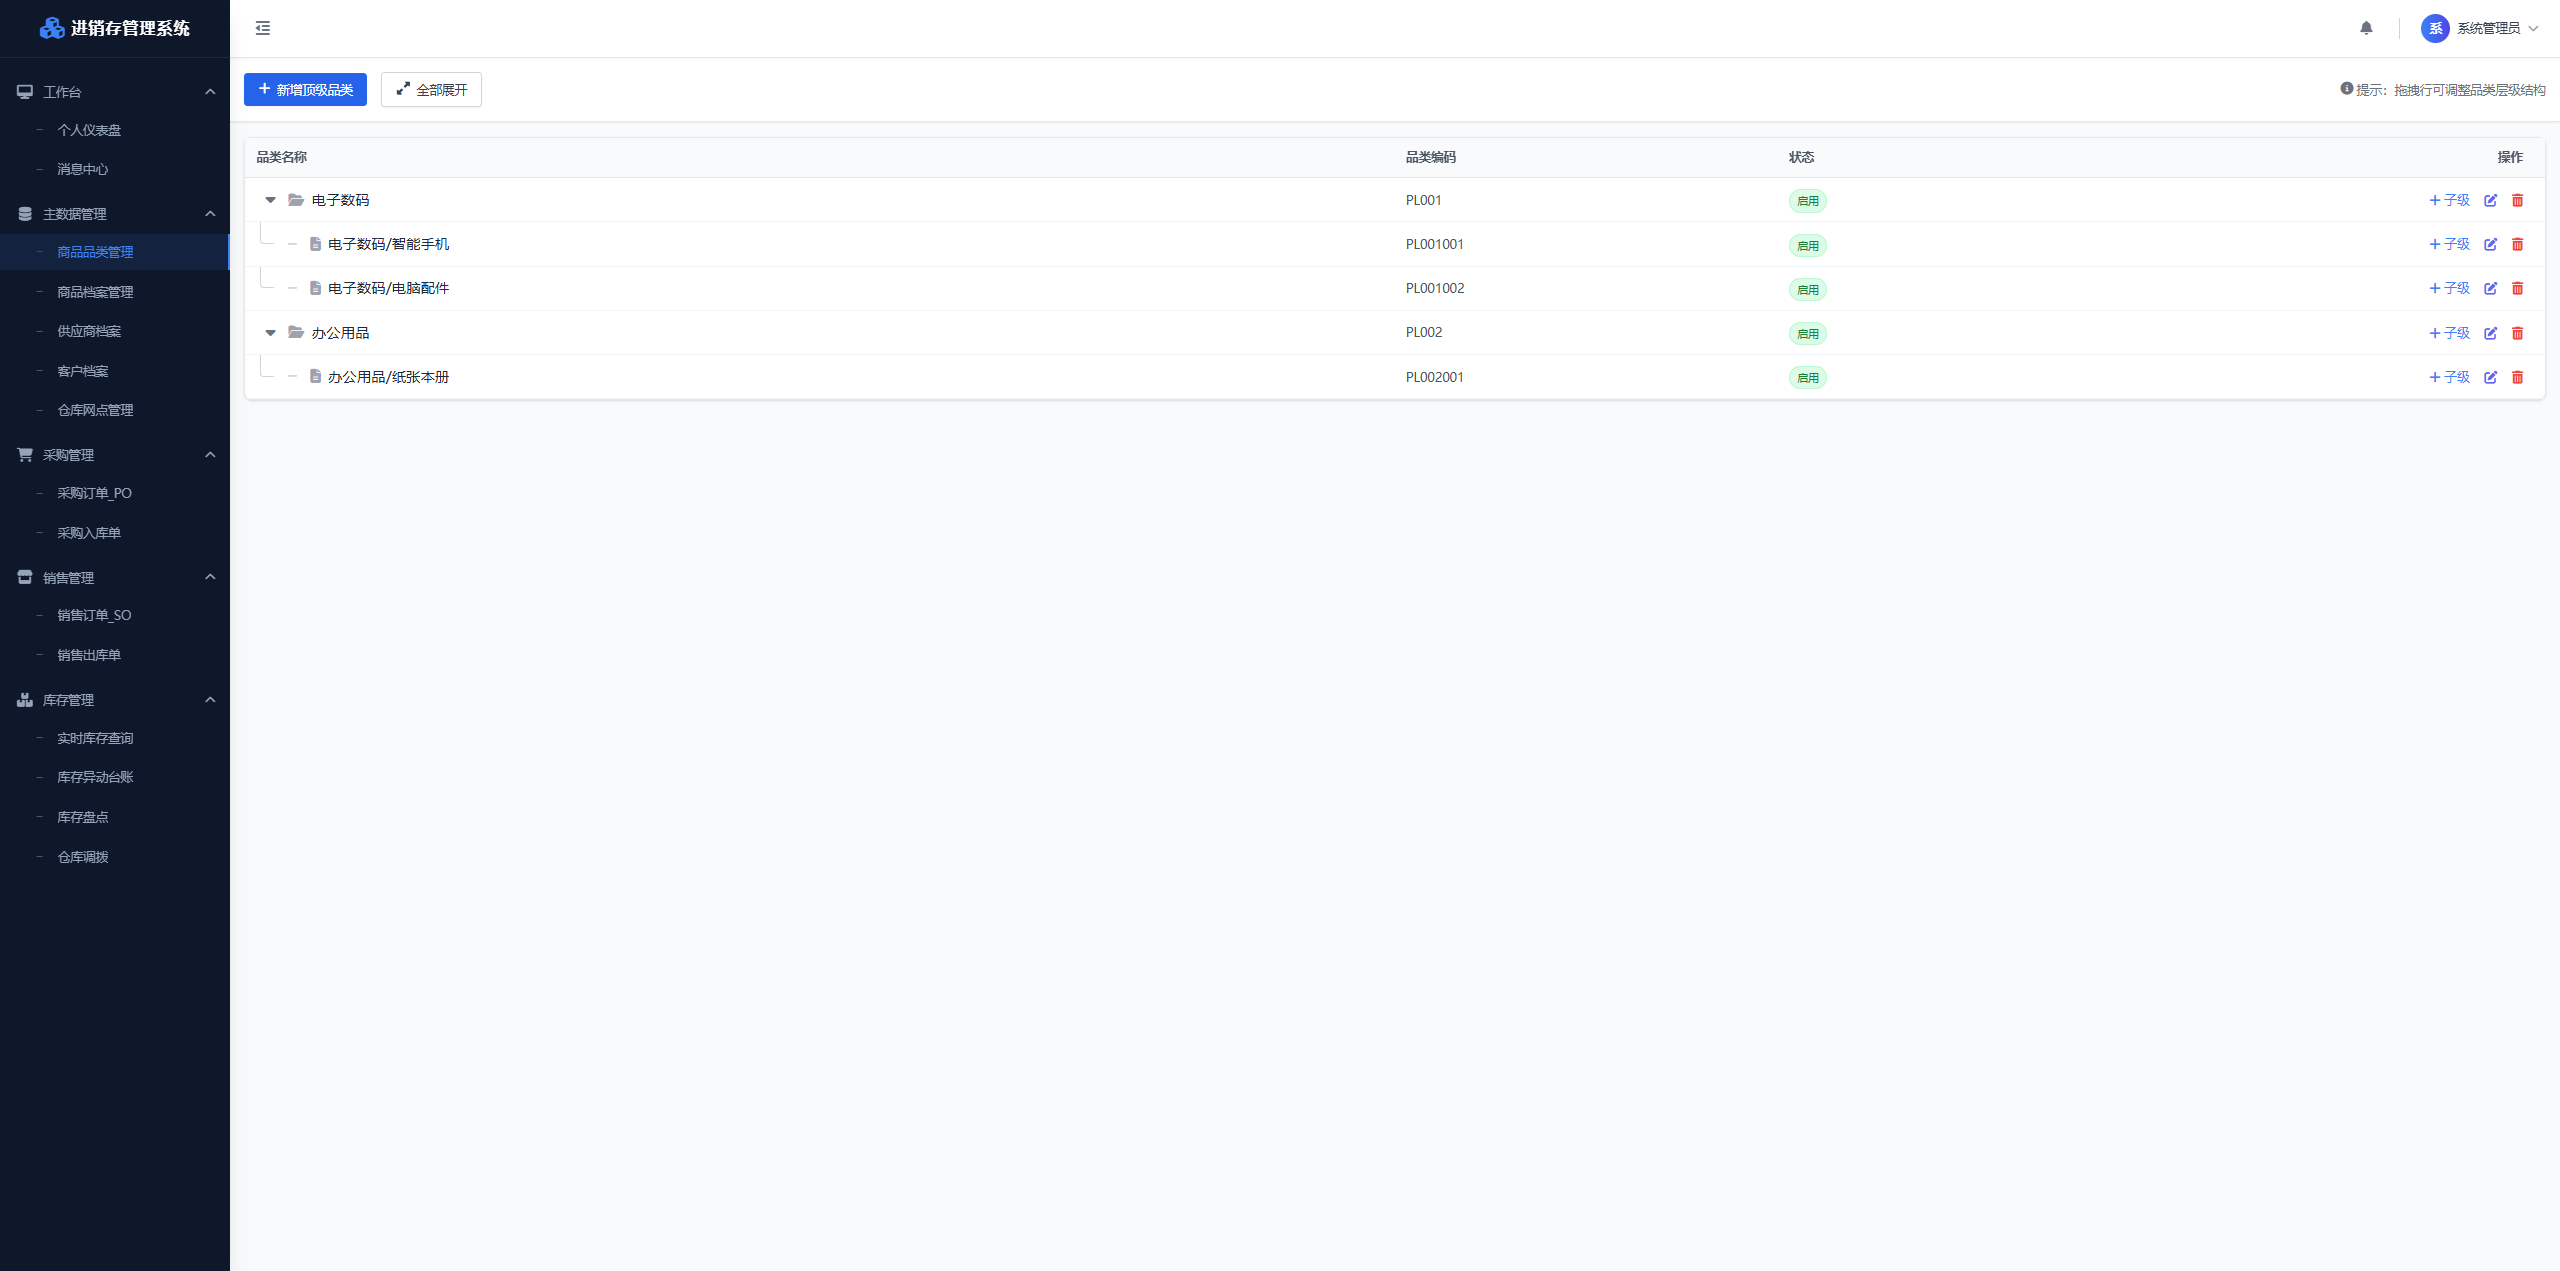
Task: Delete the 办公用品/纸张本册 category
Action: [2518, 377]
